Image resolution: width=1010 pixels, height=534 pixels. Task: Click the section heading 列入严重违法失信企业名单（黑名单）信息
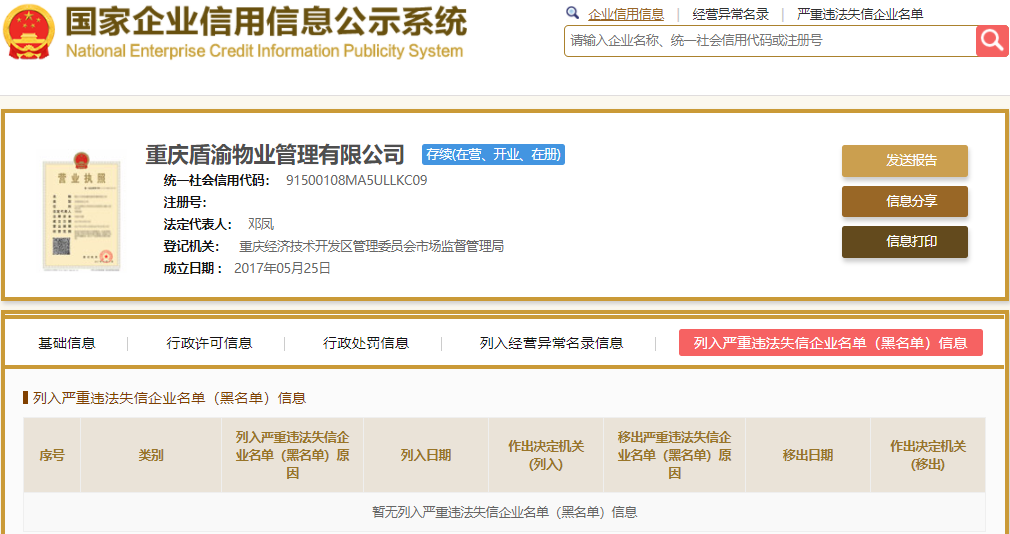coord(169,398)
